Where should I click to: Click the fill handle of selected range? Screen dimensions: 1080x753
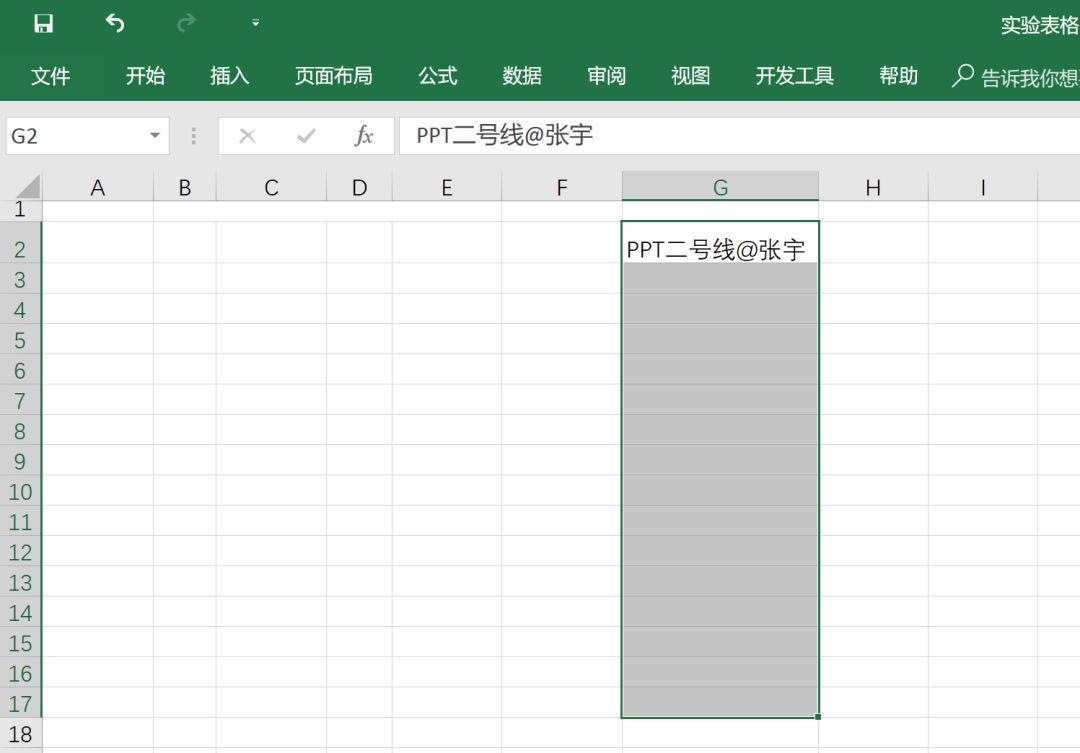[x=818, y=717]
